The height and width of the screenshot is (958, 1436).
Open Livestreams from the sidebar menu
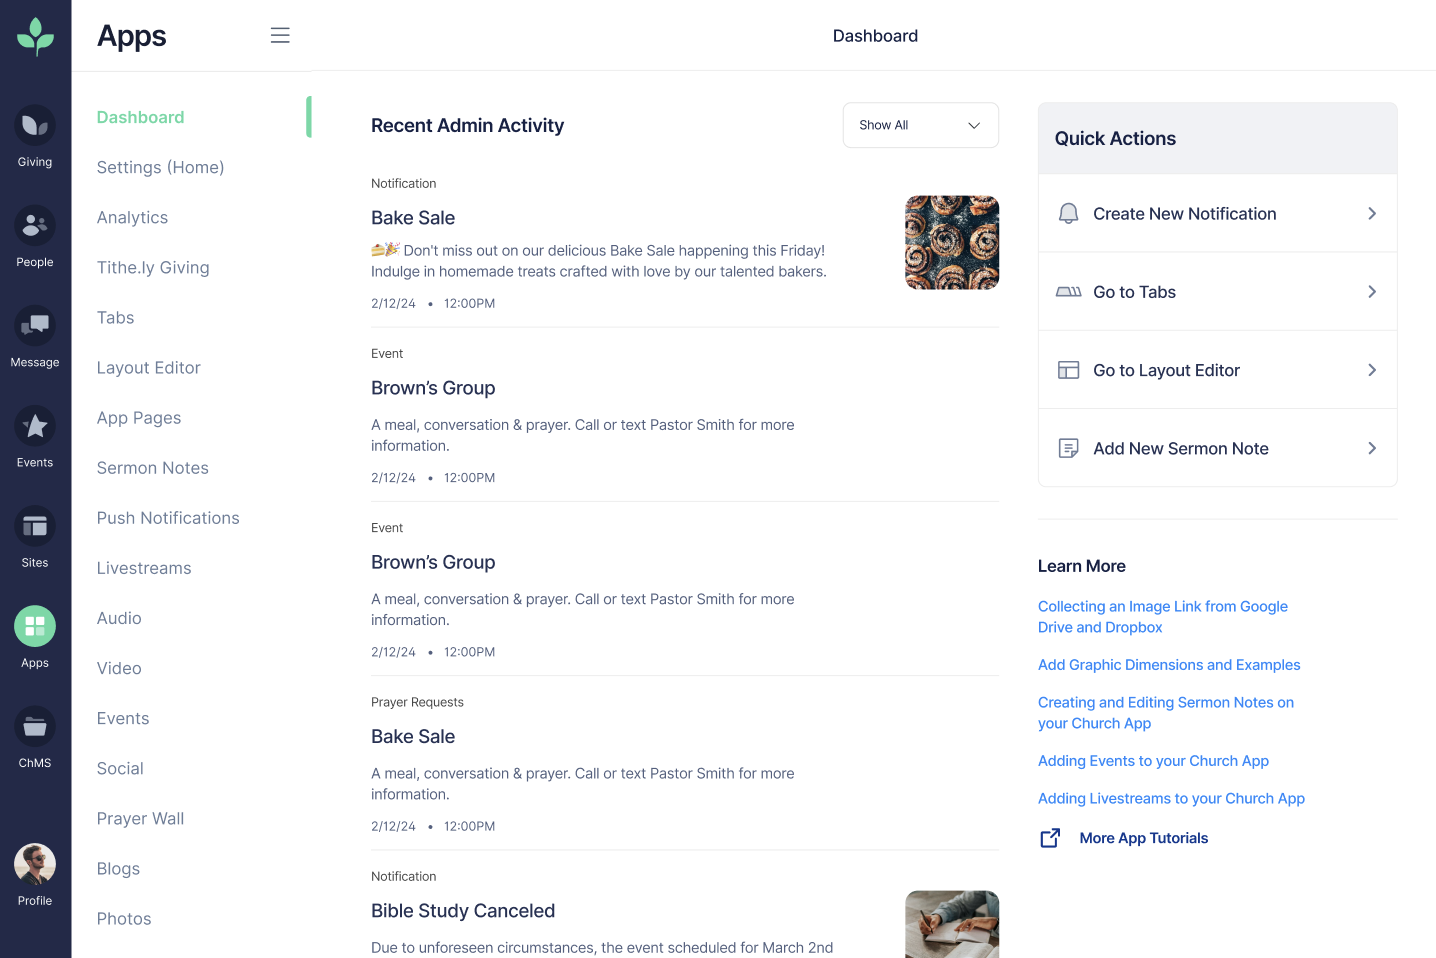pyautogui.click(x=144, y=568)
